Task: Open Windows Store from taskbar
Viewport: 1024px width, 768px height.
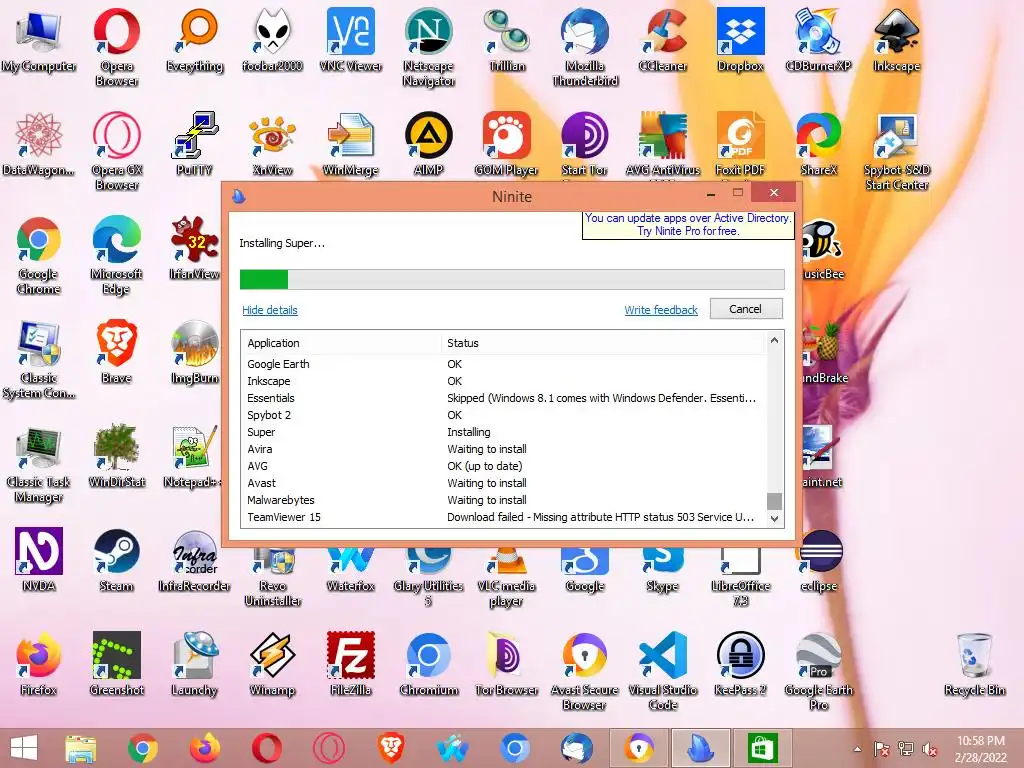Action: coord(762,748)
